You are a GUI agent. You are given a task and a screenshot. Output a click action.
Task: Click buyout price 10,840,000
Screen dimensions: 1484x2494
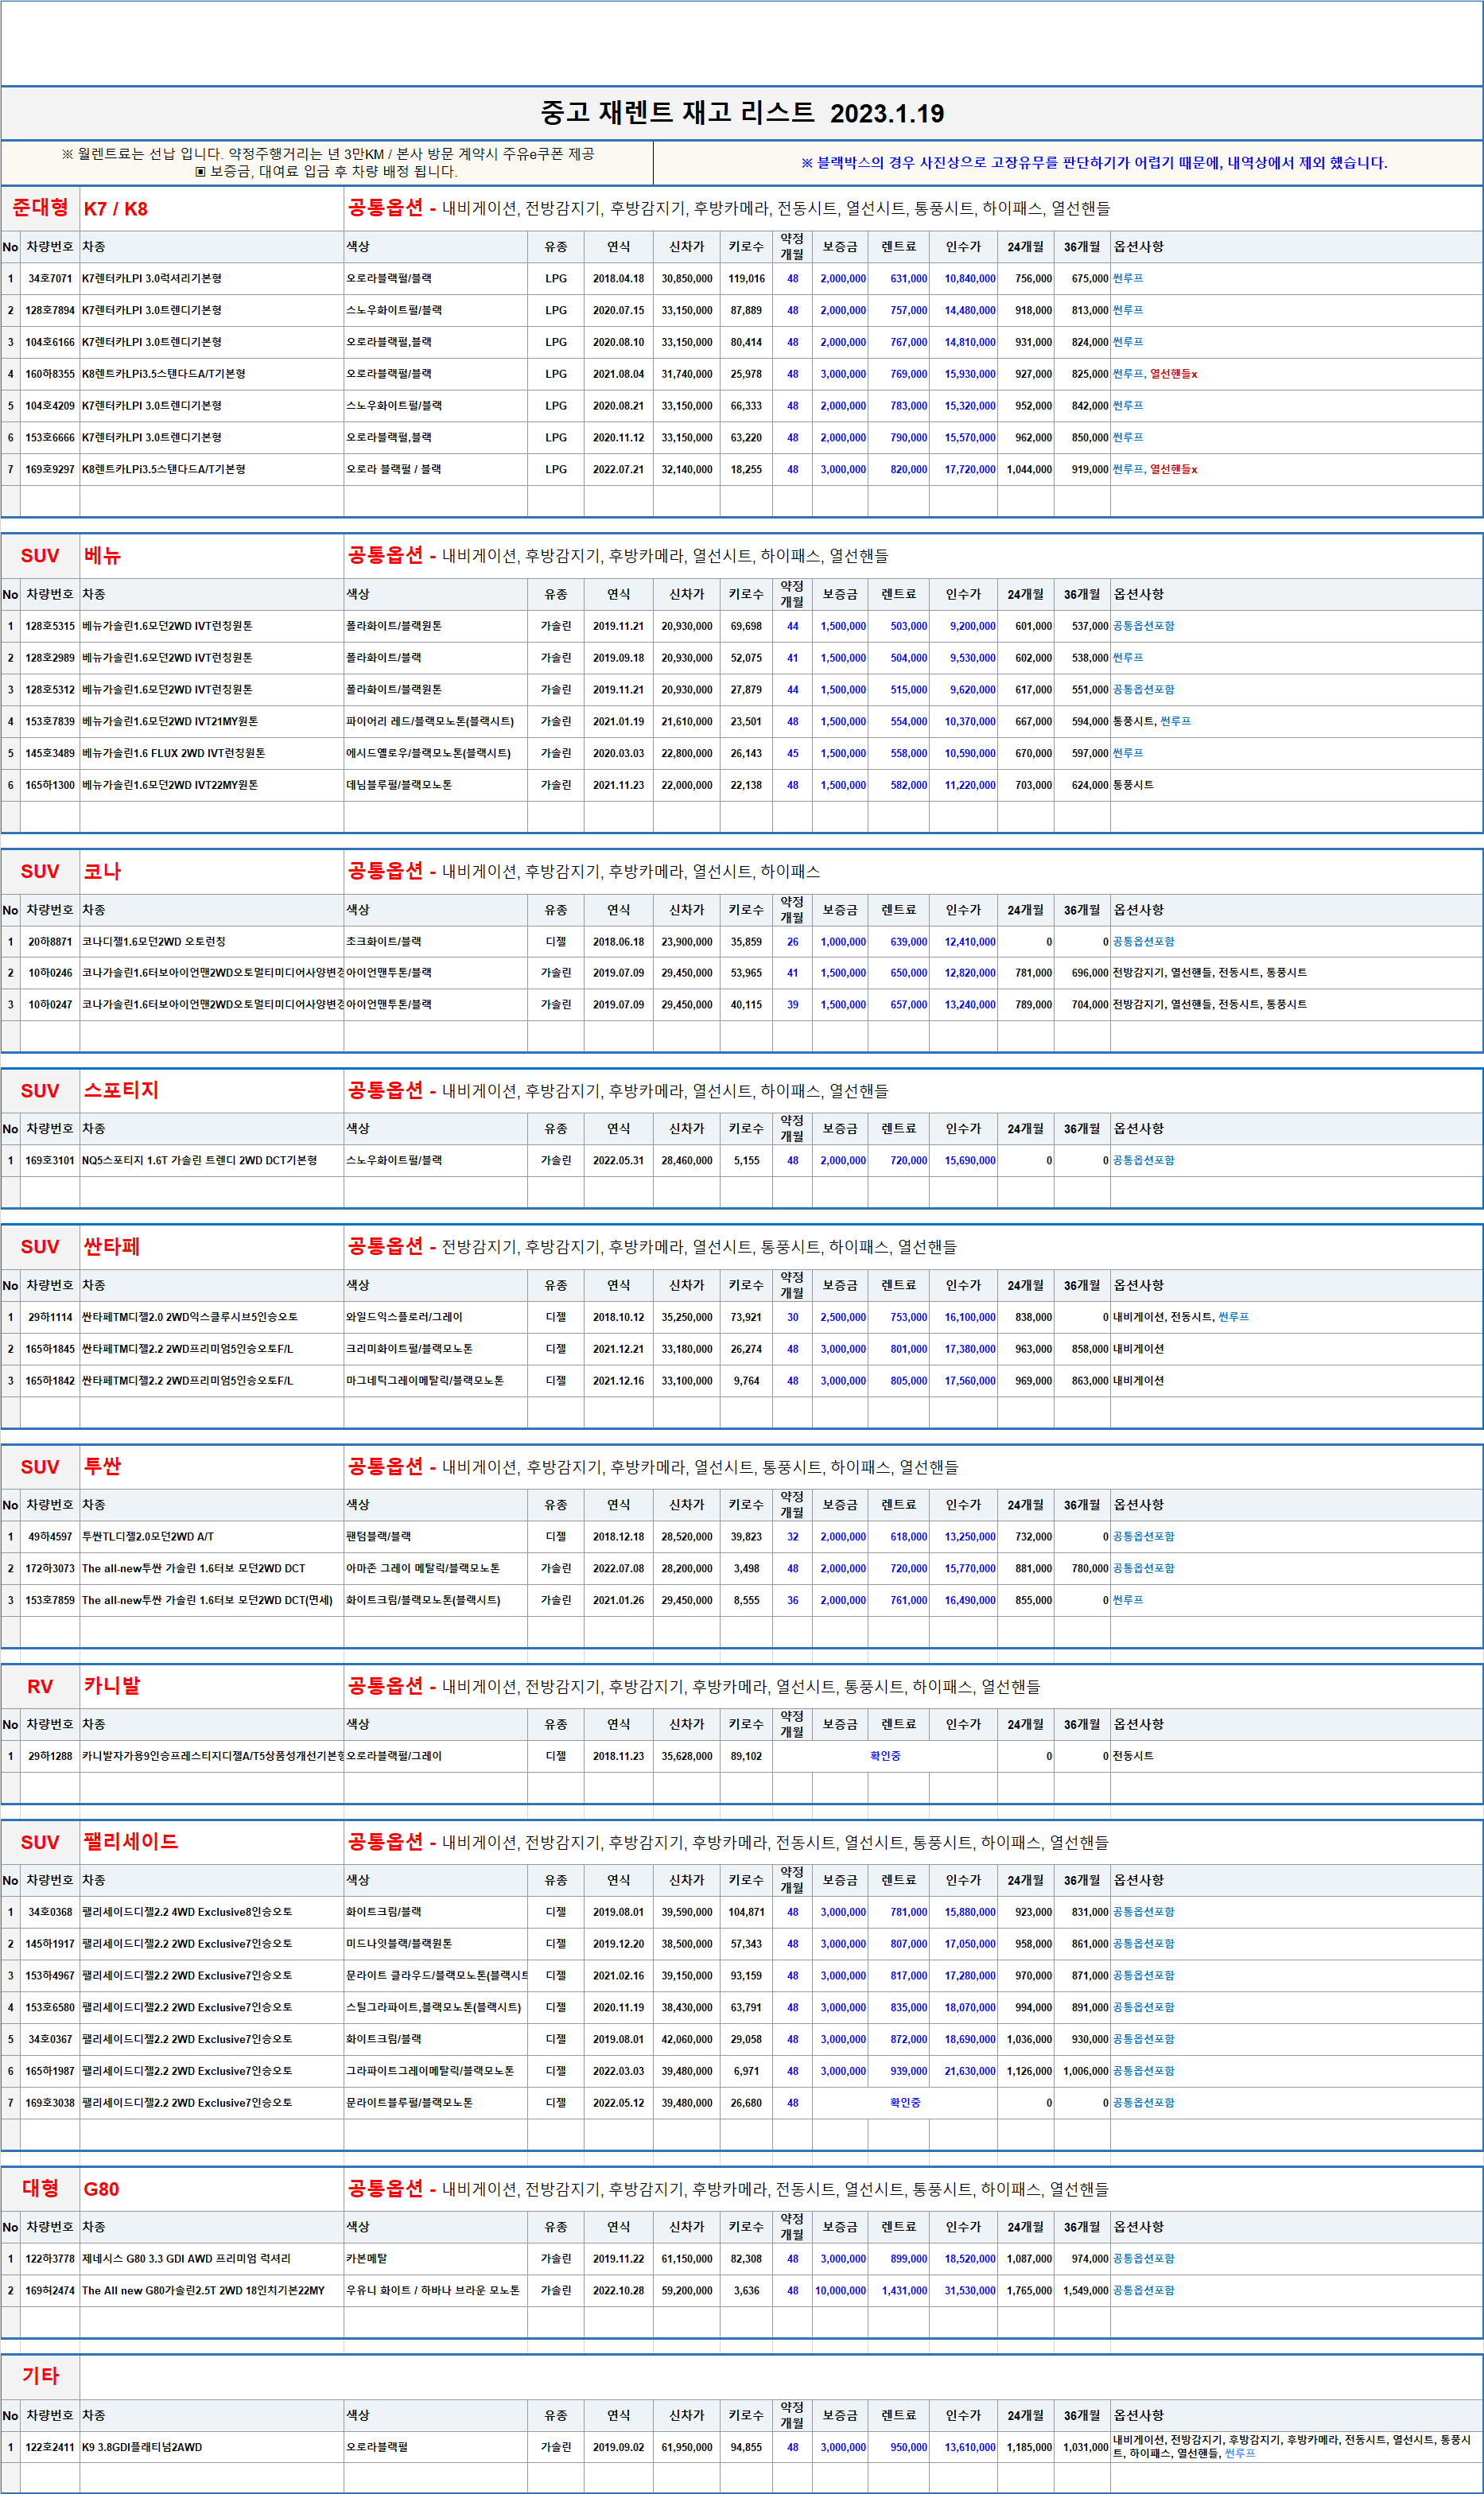pyautogui.click(x=969, y=279)
